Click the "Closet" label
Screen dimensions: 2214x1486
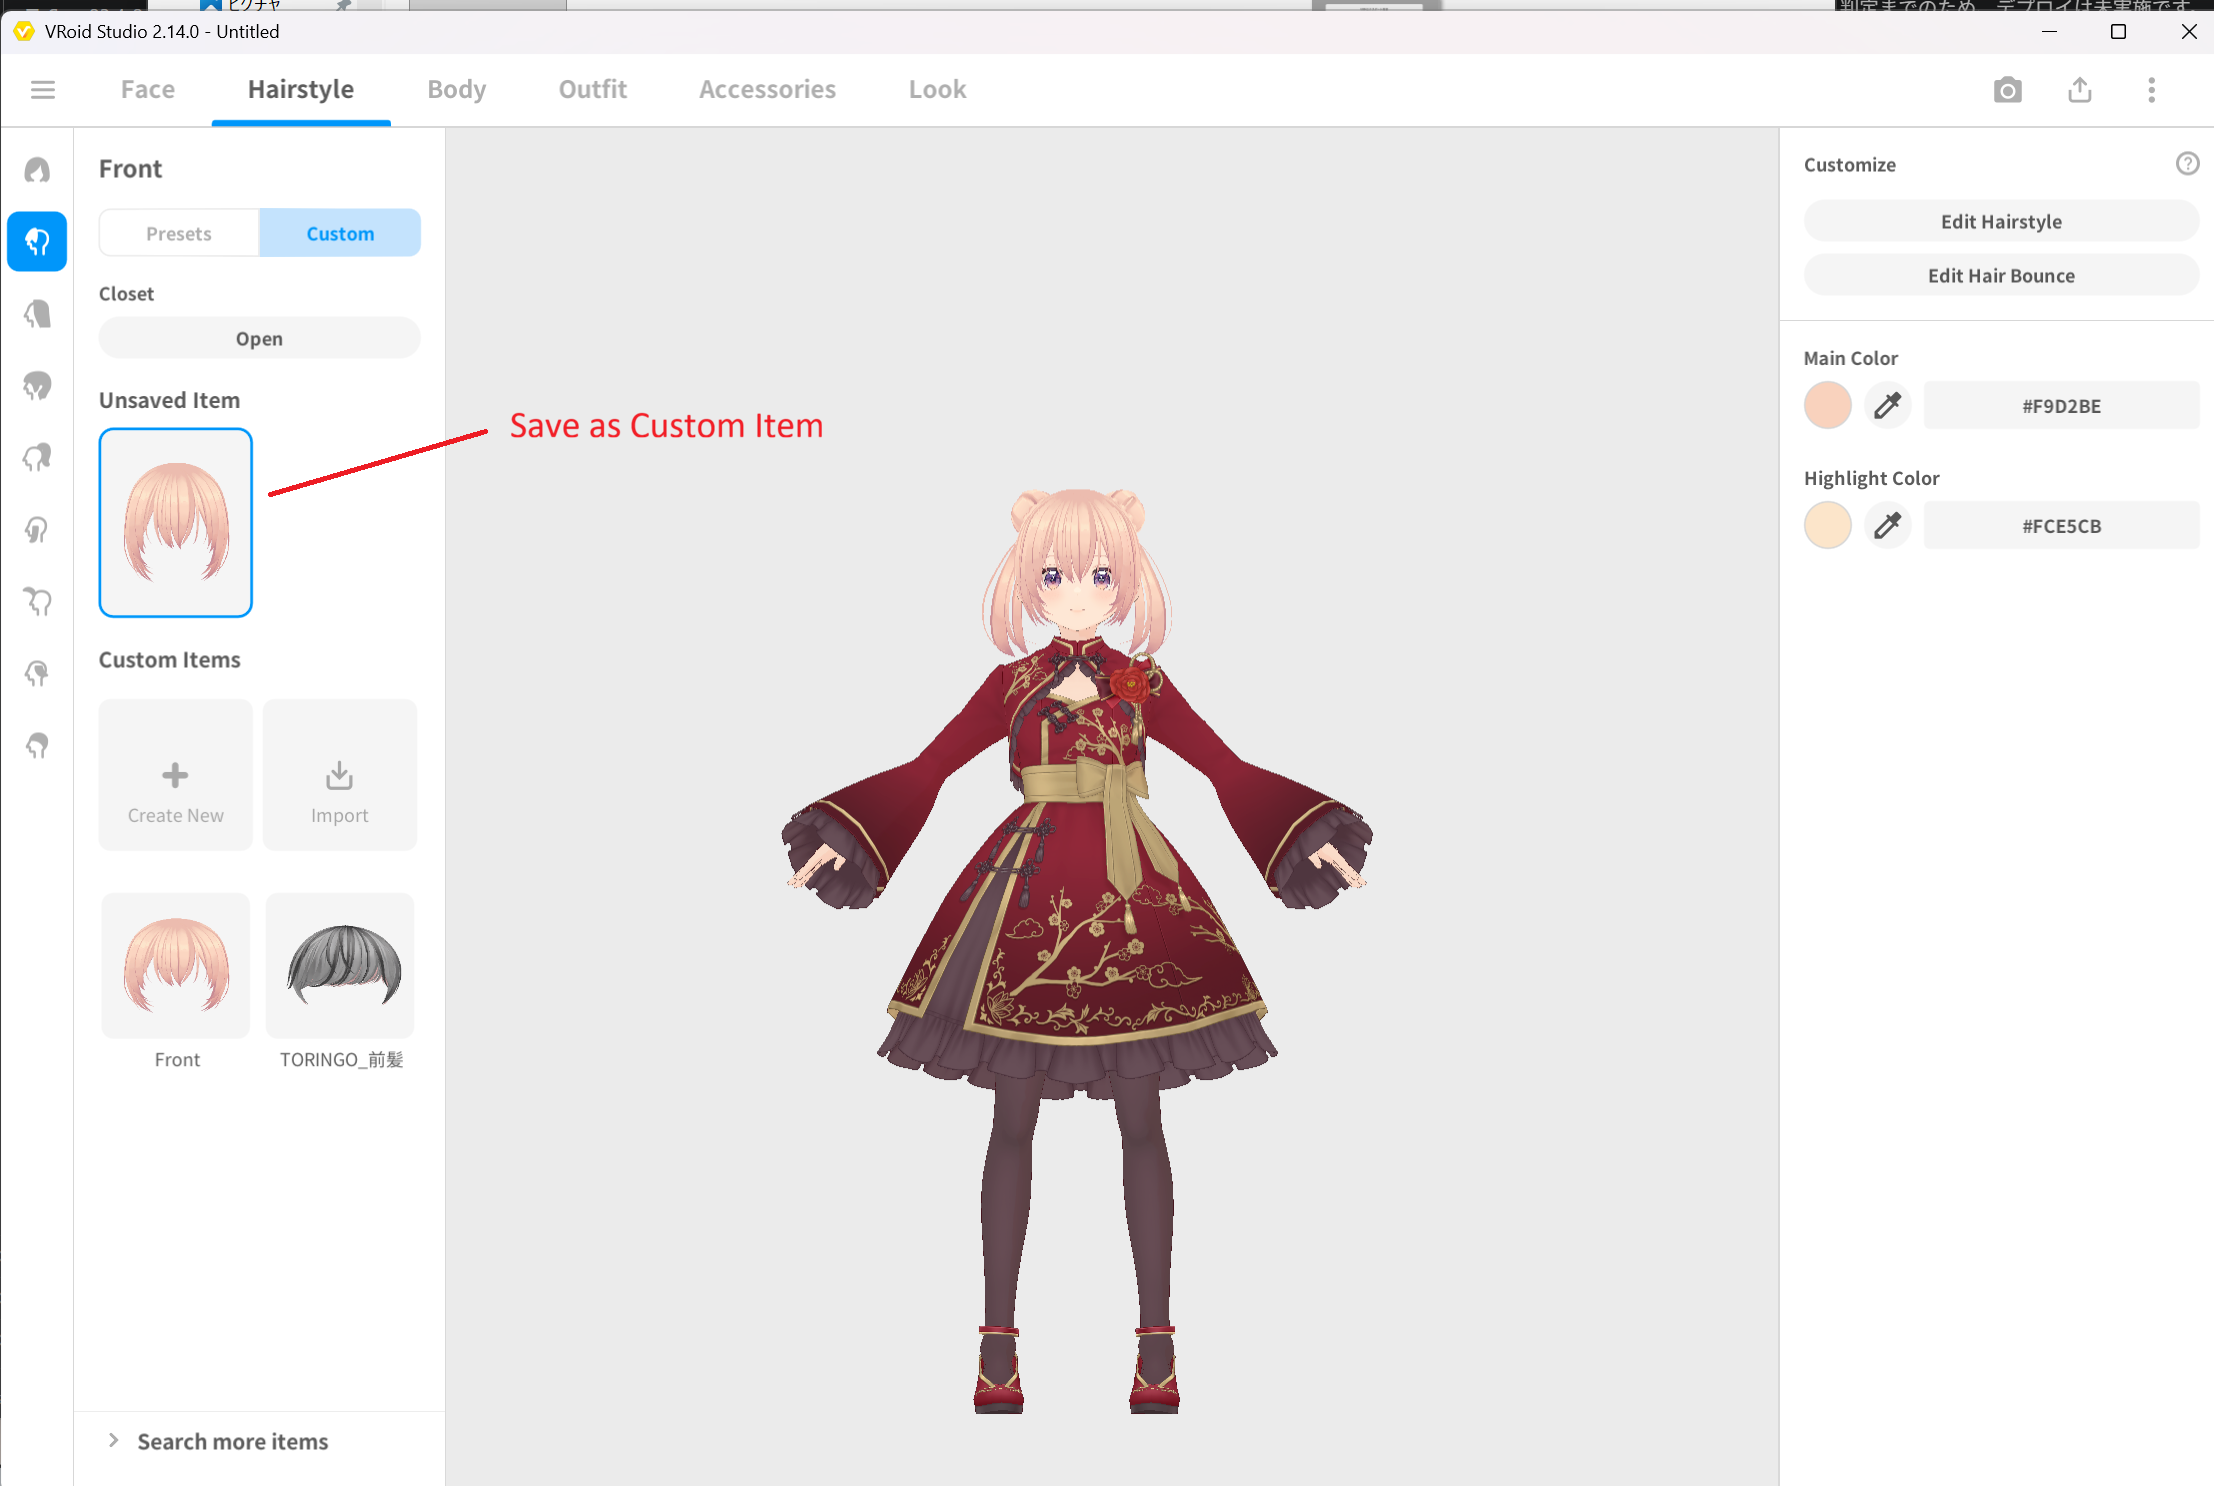tap(126, 294)
